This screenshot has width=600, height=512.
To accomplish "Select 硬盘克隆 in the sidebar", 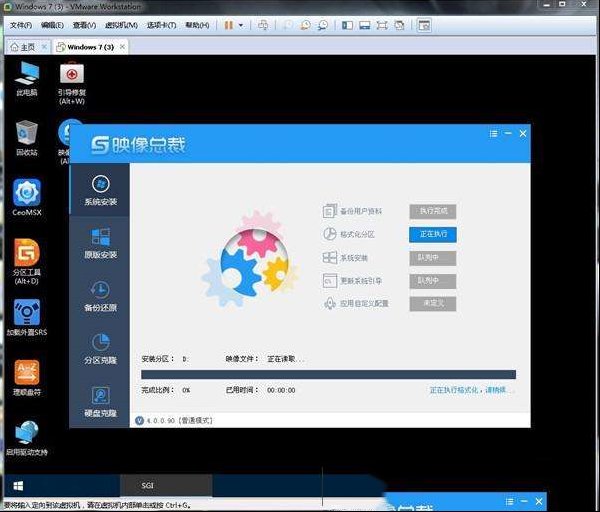I will [100, 402].
